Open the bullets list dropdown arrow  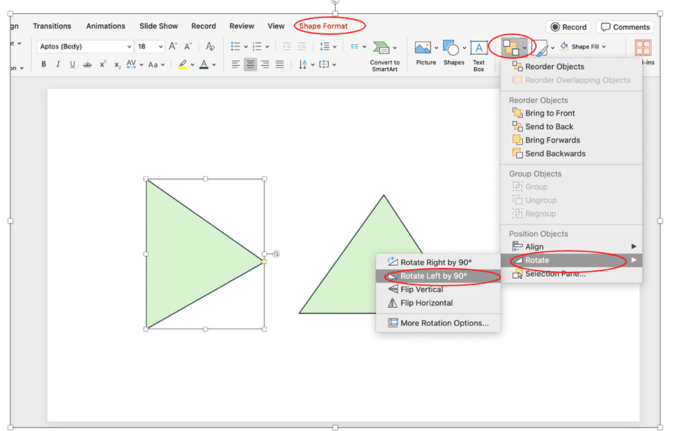(x=246, y=47)
